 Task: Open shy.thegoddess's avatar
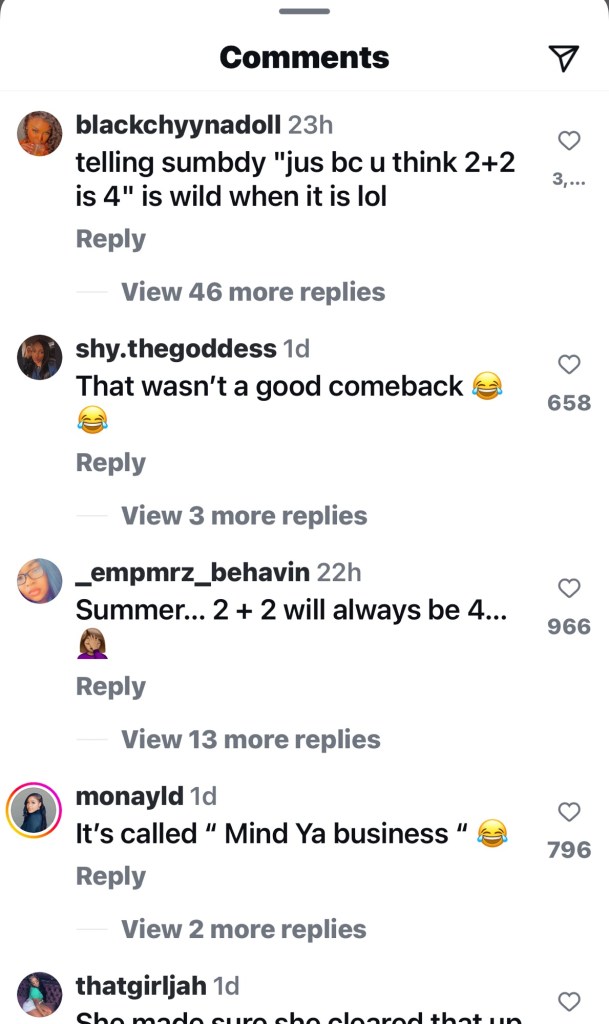(x=39, y=357)
